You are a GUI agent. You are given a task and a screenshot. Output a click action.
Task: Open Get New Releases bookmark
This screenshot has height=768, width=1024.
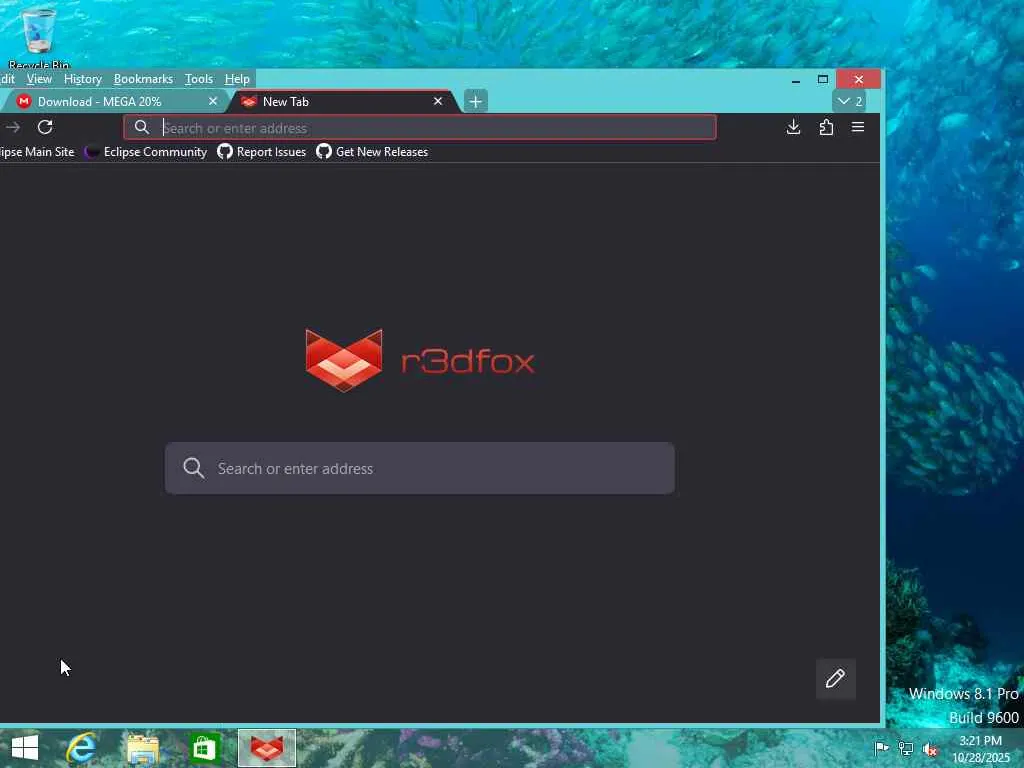[372, 152]
